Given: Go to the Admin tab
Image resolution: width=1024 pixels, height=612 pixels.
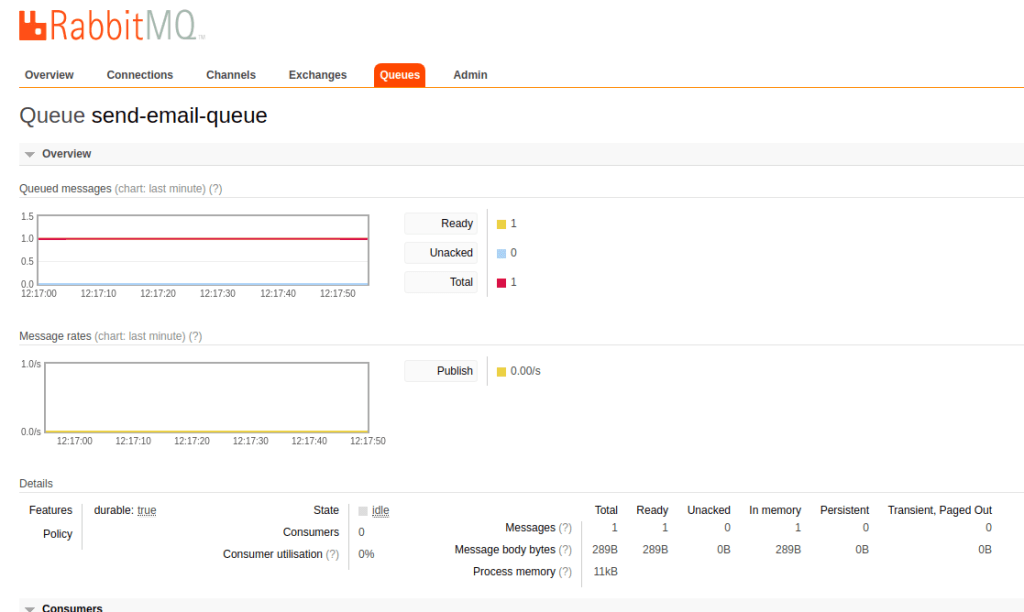Looking at the screenshot, I should coord(470,75).
